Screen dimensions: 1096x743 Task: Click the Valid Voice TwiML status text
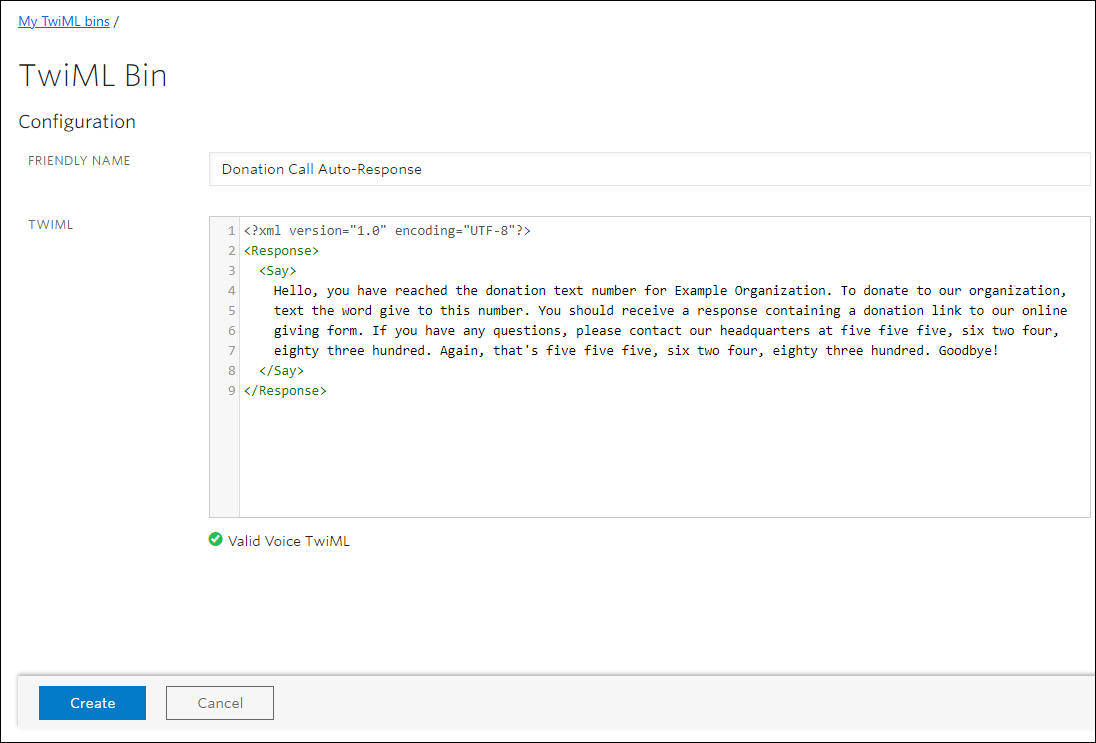point(289,541)
